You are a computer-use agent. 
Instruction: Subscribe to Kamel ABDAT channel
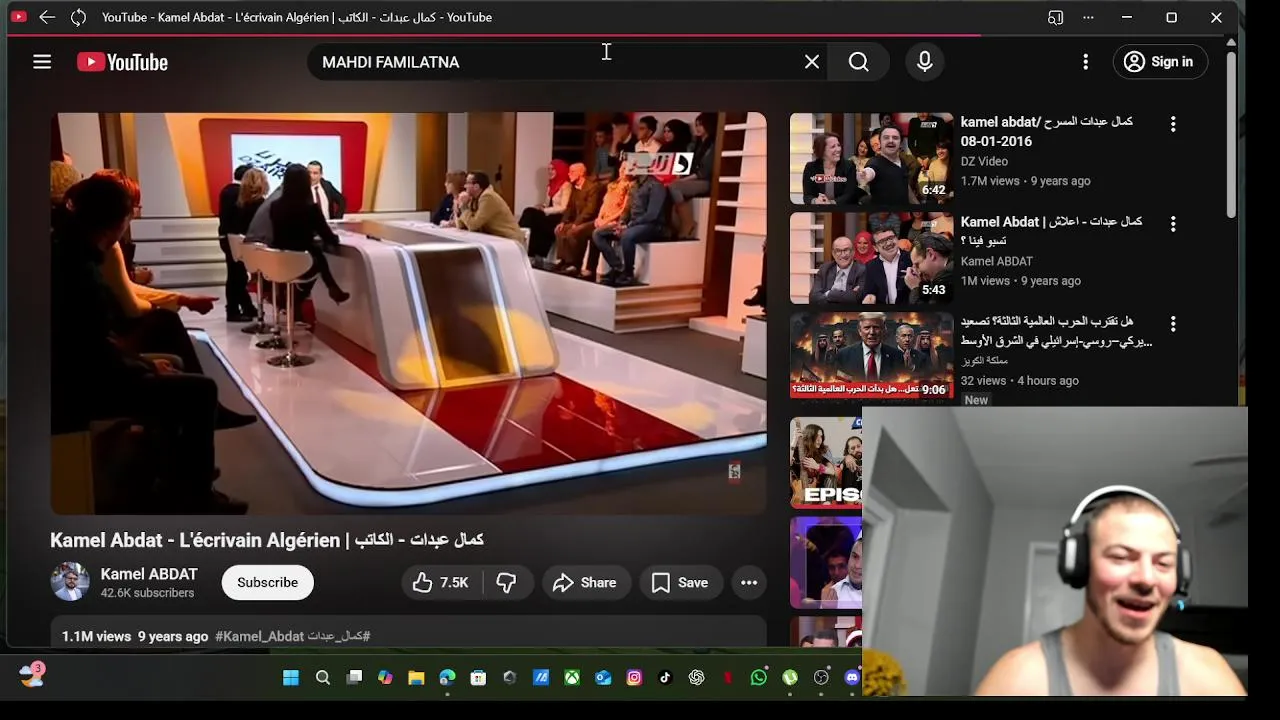click(267, 582)
